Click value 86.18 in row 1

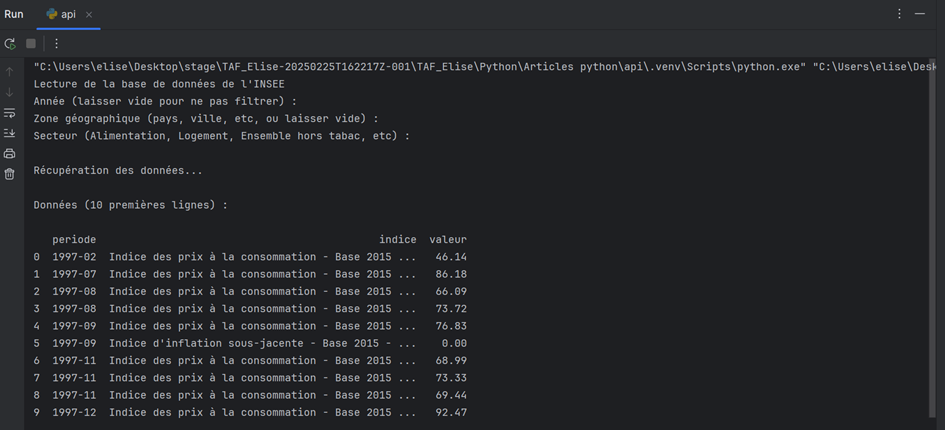(x=451, y=274)
